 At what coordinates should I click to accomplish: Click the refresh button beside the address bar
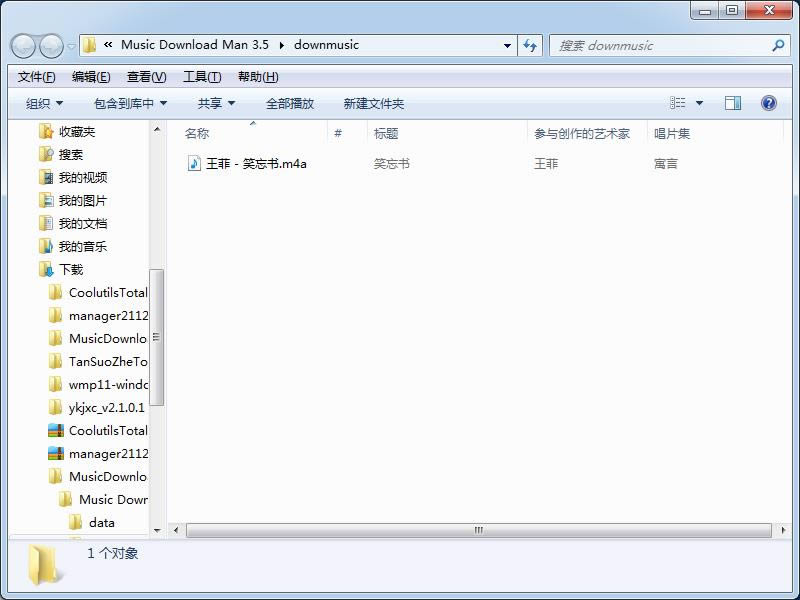pos(530,45)
